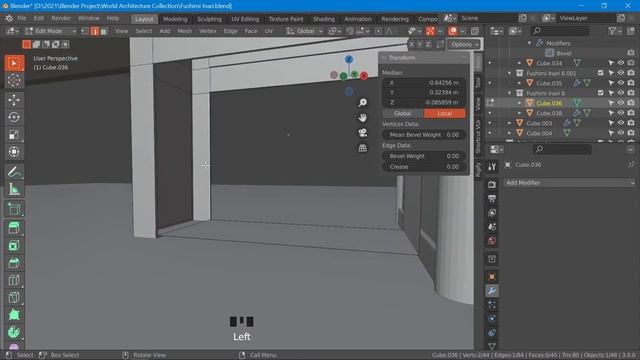Set transform coordinates to Global
The image size is (640, 360).
coord(403,113)
